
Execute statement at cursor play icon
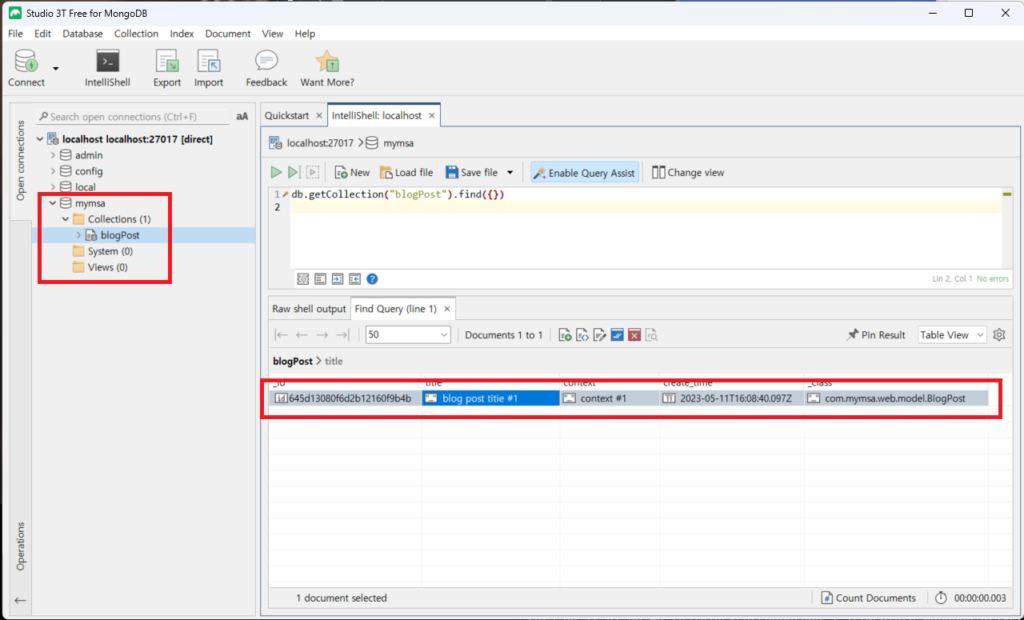click(293, 172)
